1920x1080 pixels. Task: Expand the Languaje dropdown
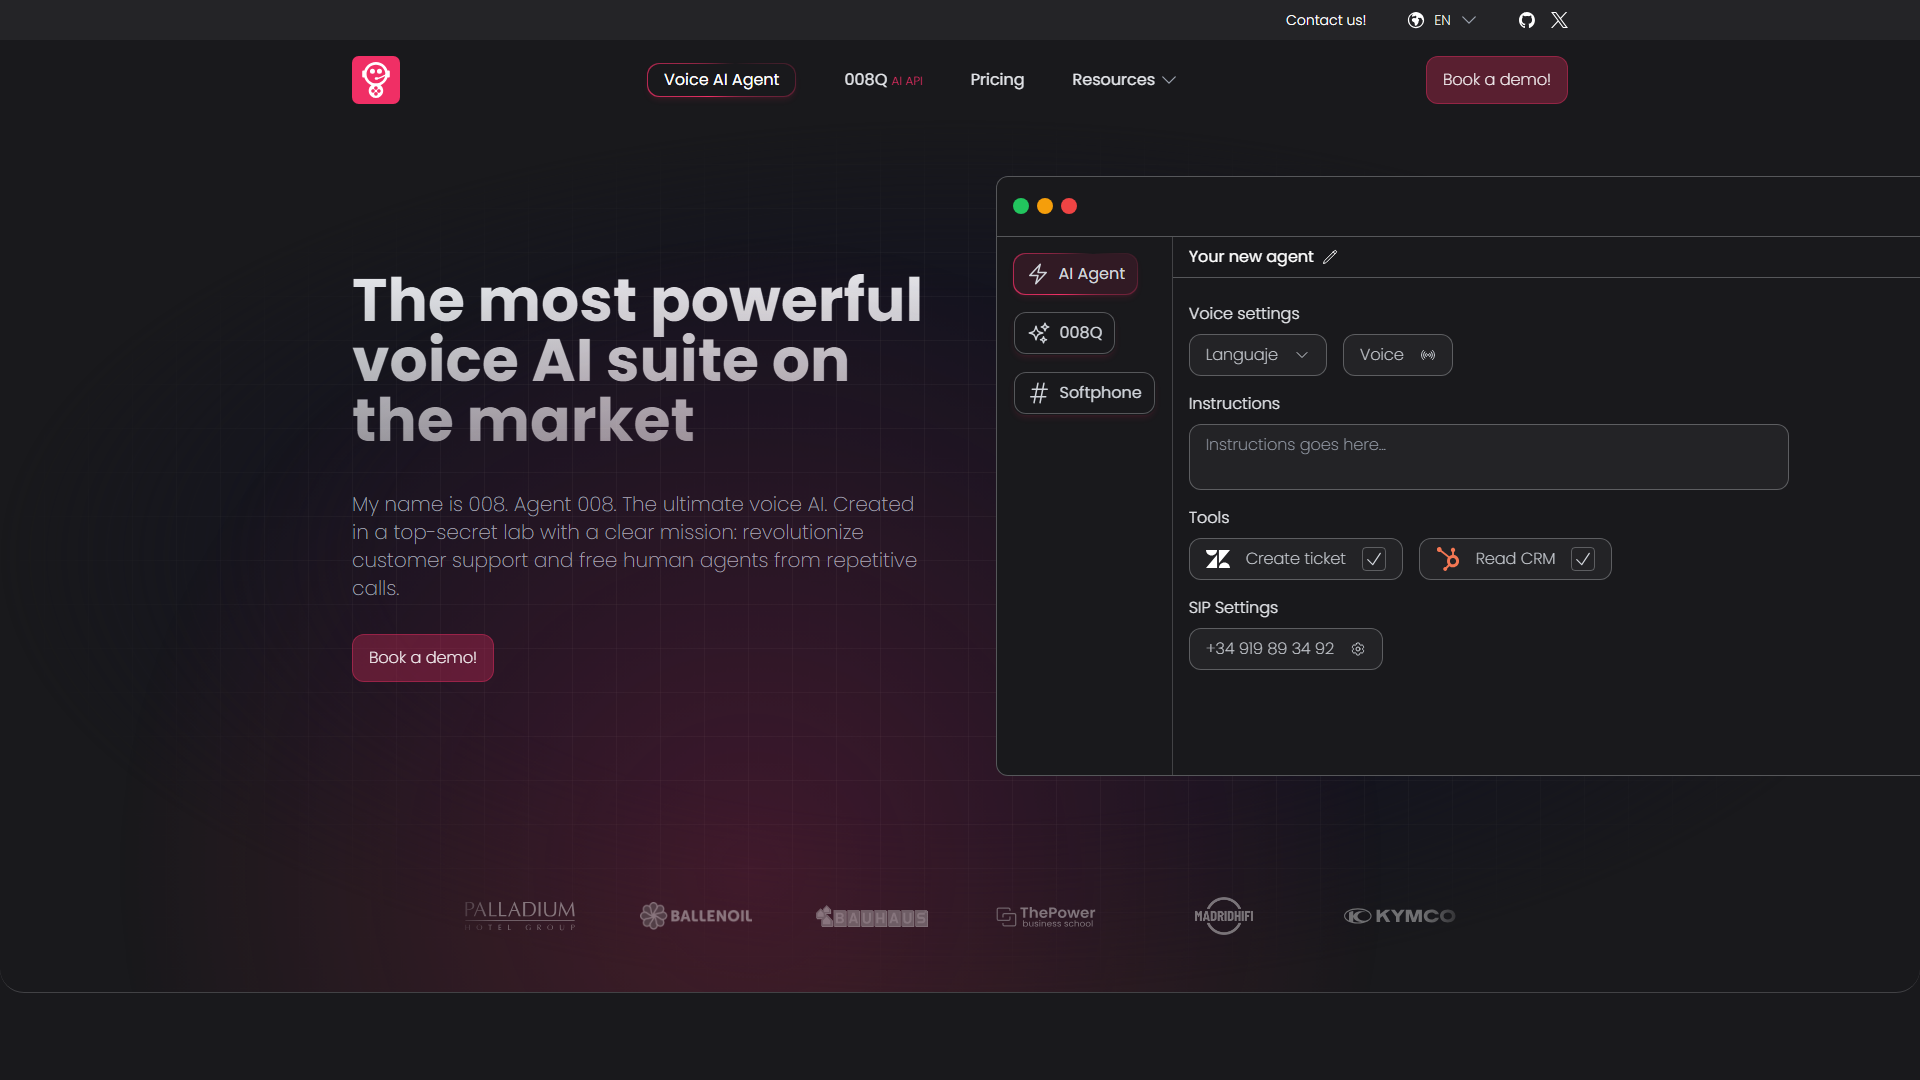(x=1257, y=355)
